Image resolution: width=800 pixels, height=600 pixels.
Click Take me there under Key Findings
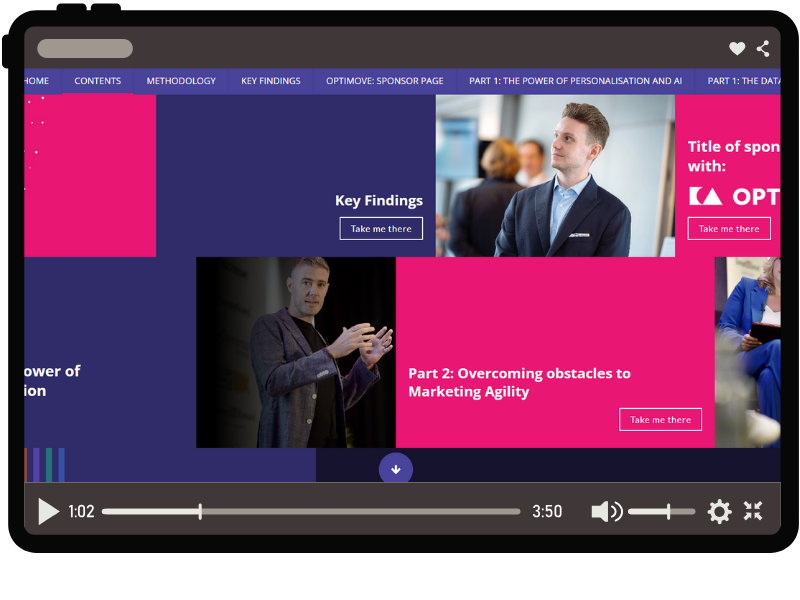click(x=381, y=229)
